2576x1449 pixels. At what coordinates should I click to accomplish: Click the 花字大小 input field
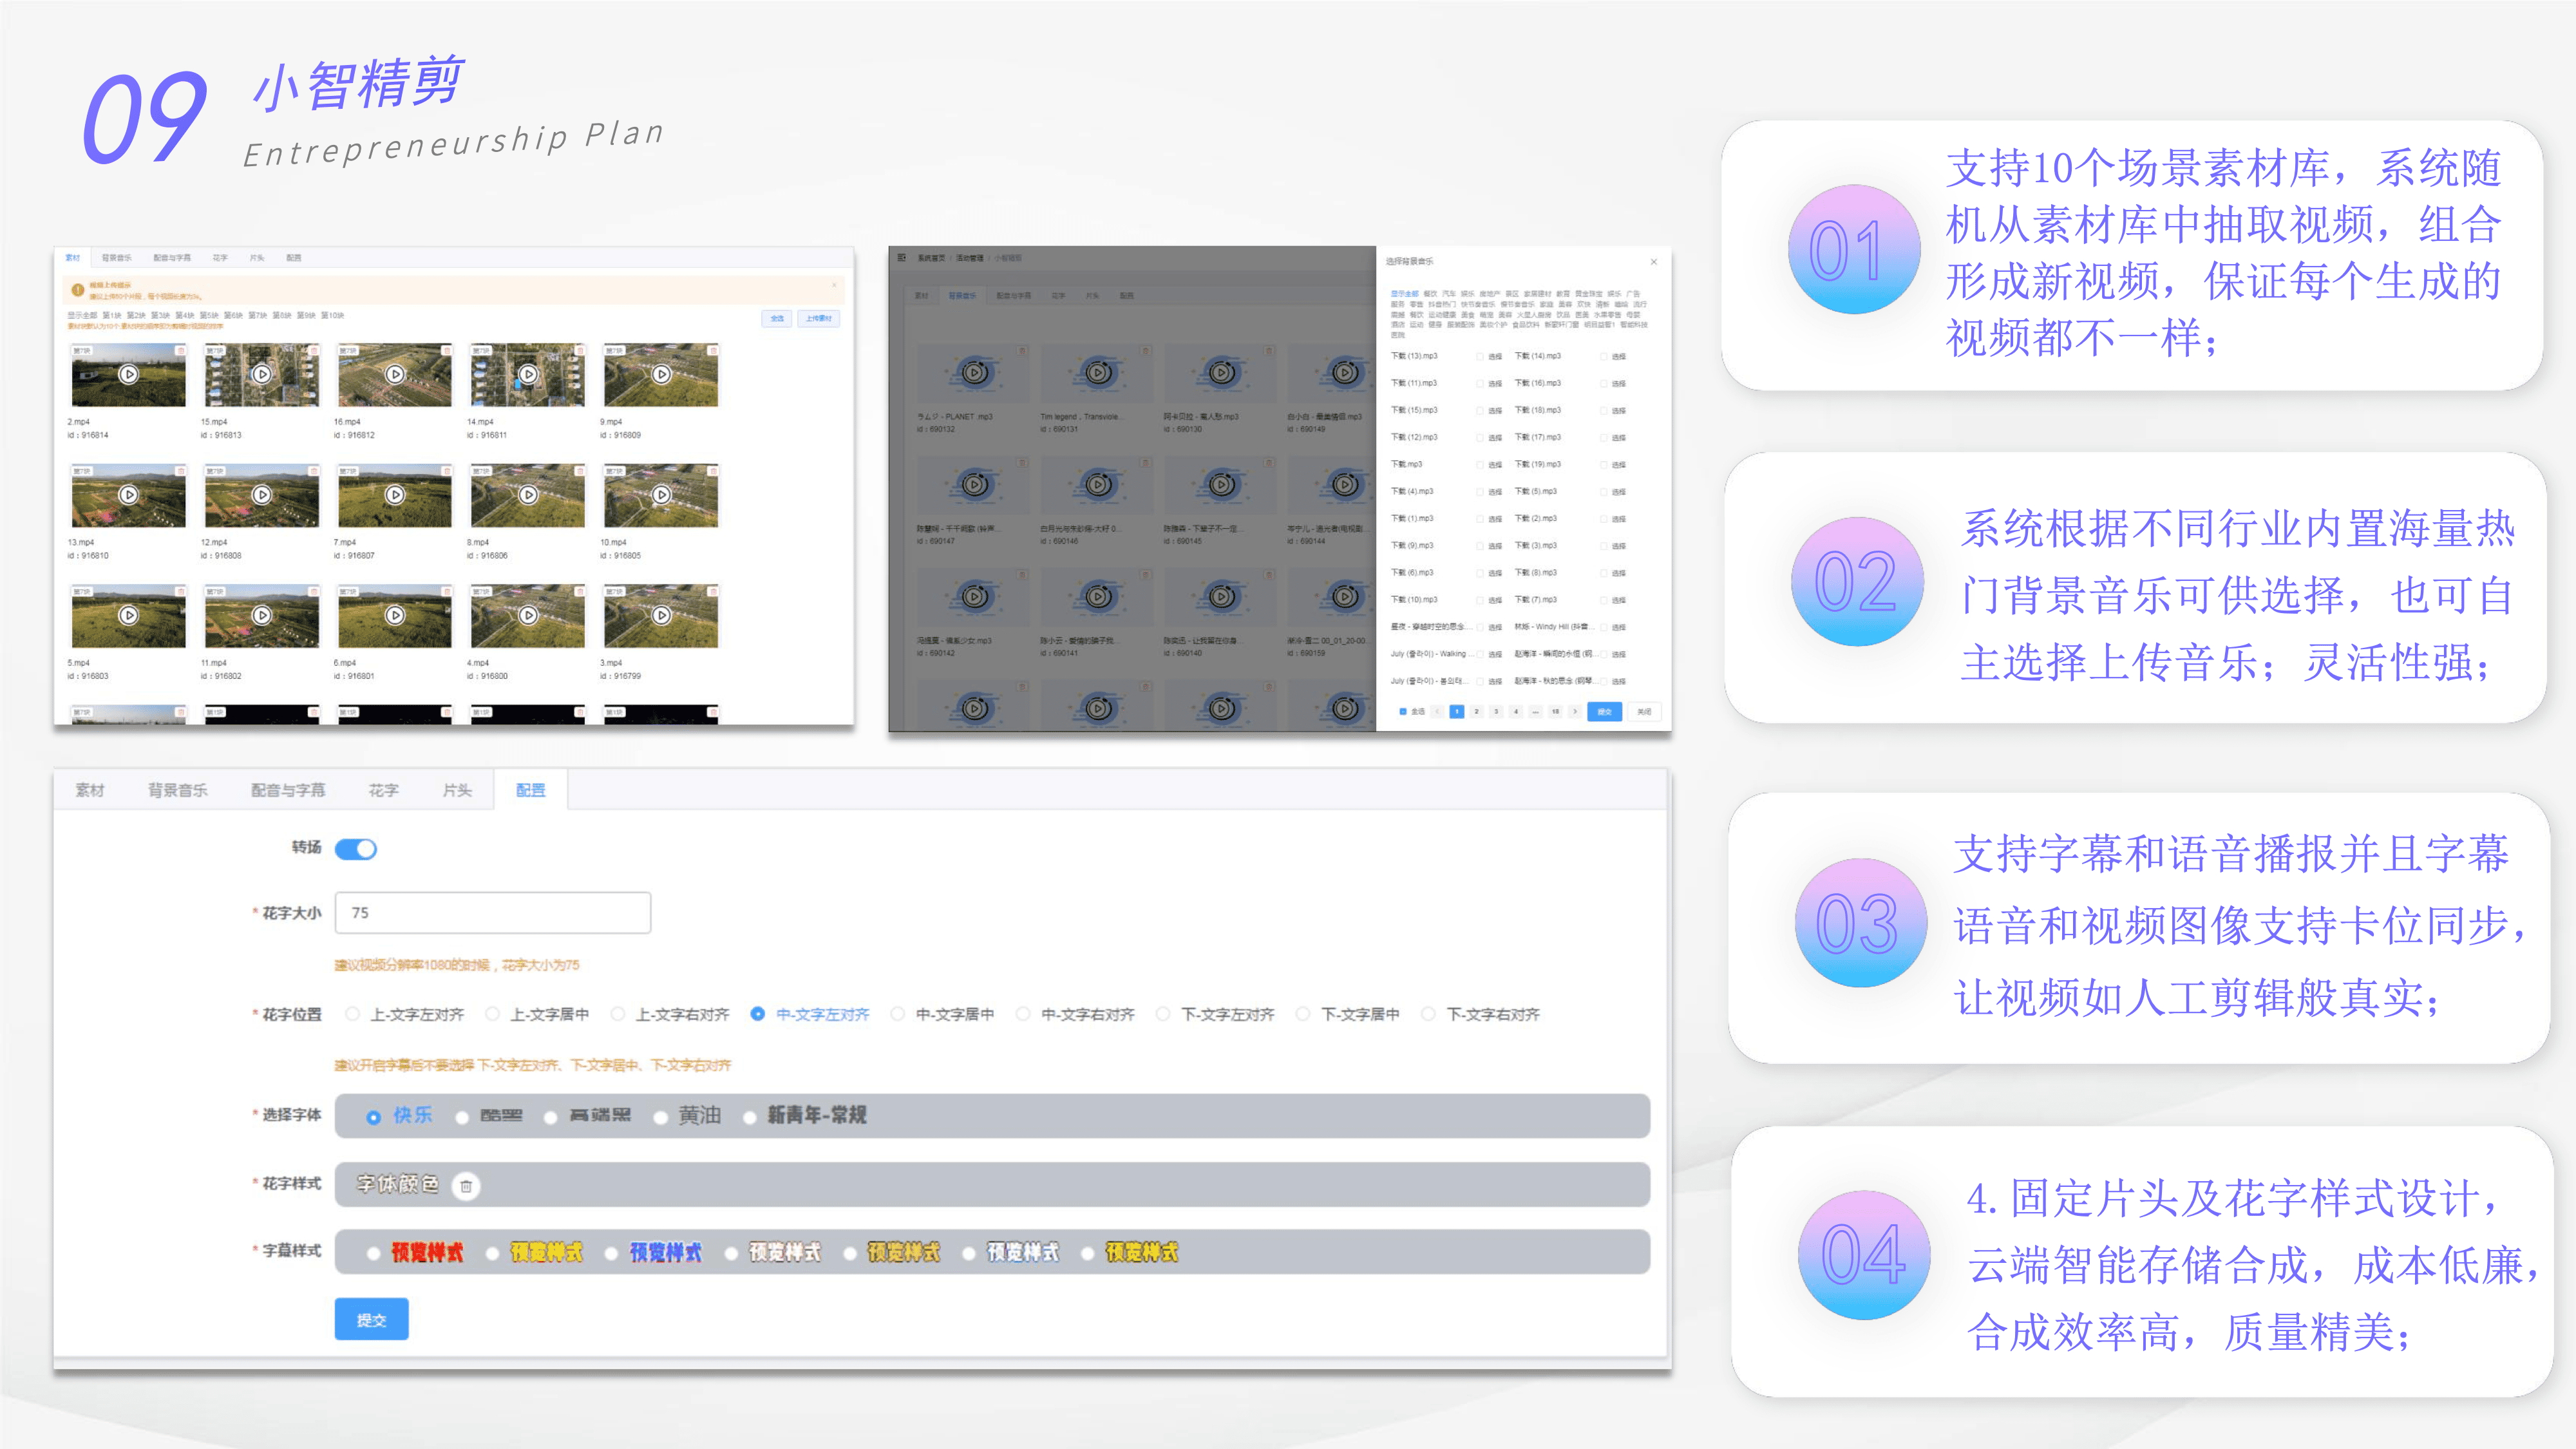pos(492,913)
